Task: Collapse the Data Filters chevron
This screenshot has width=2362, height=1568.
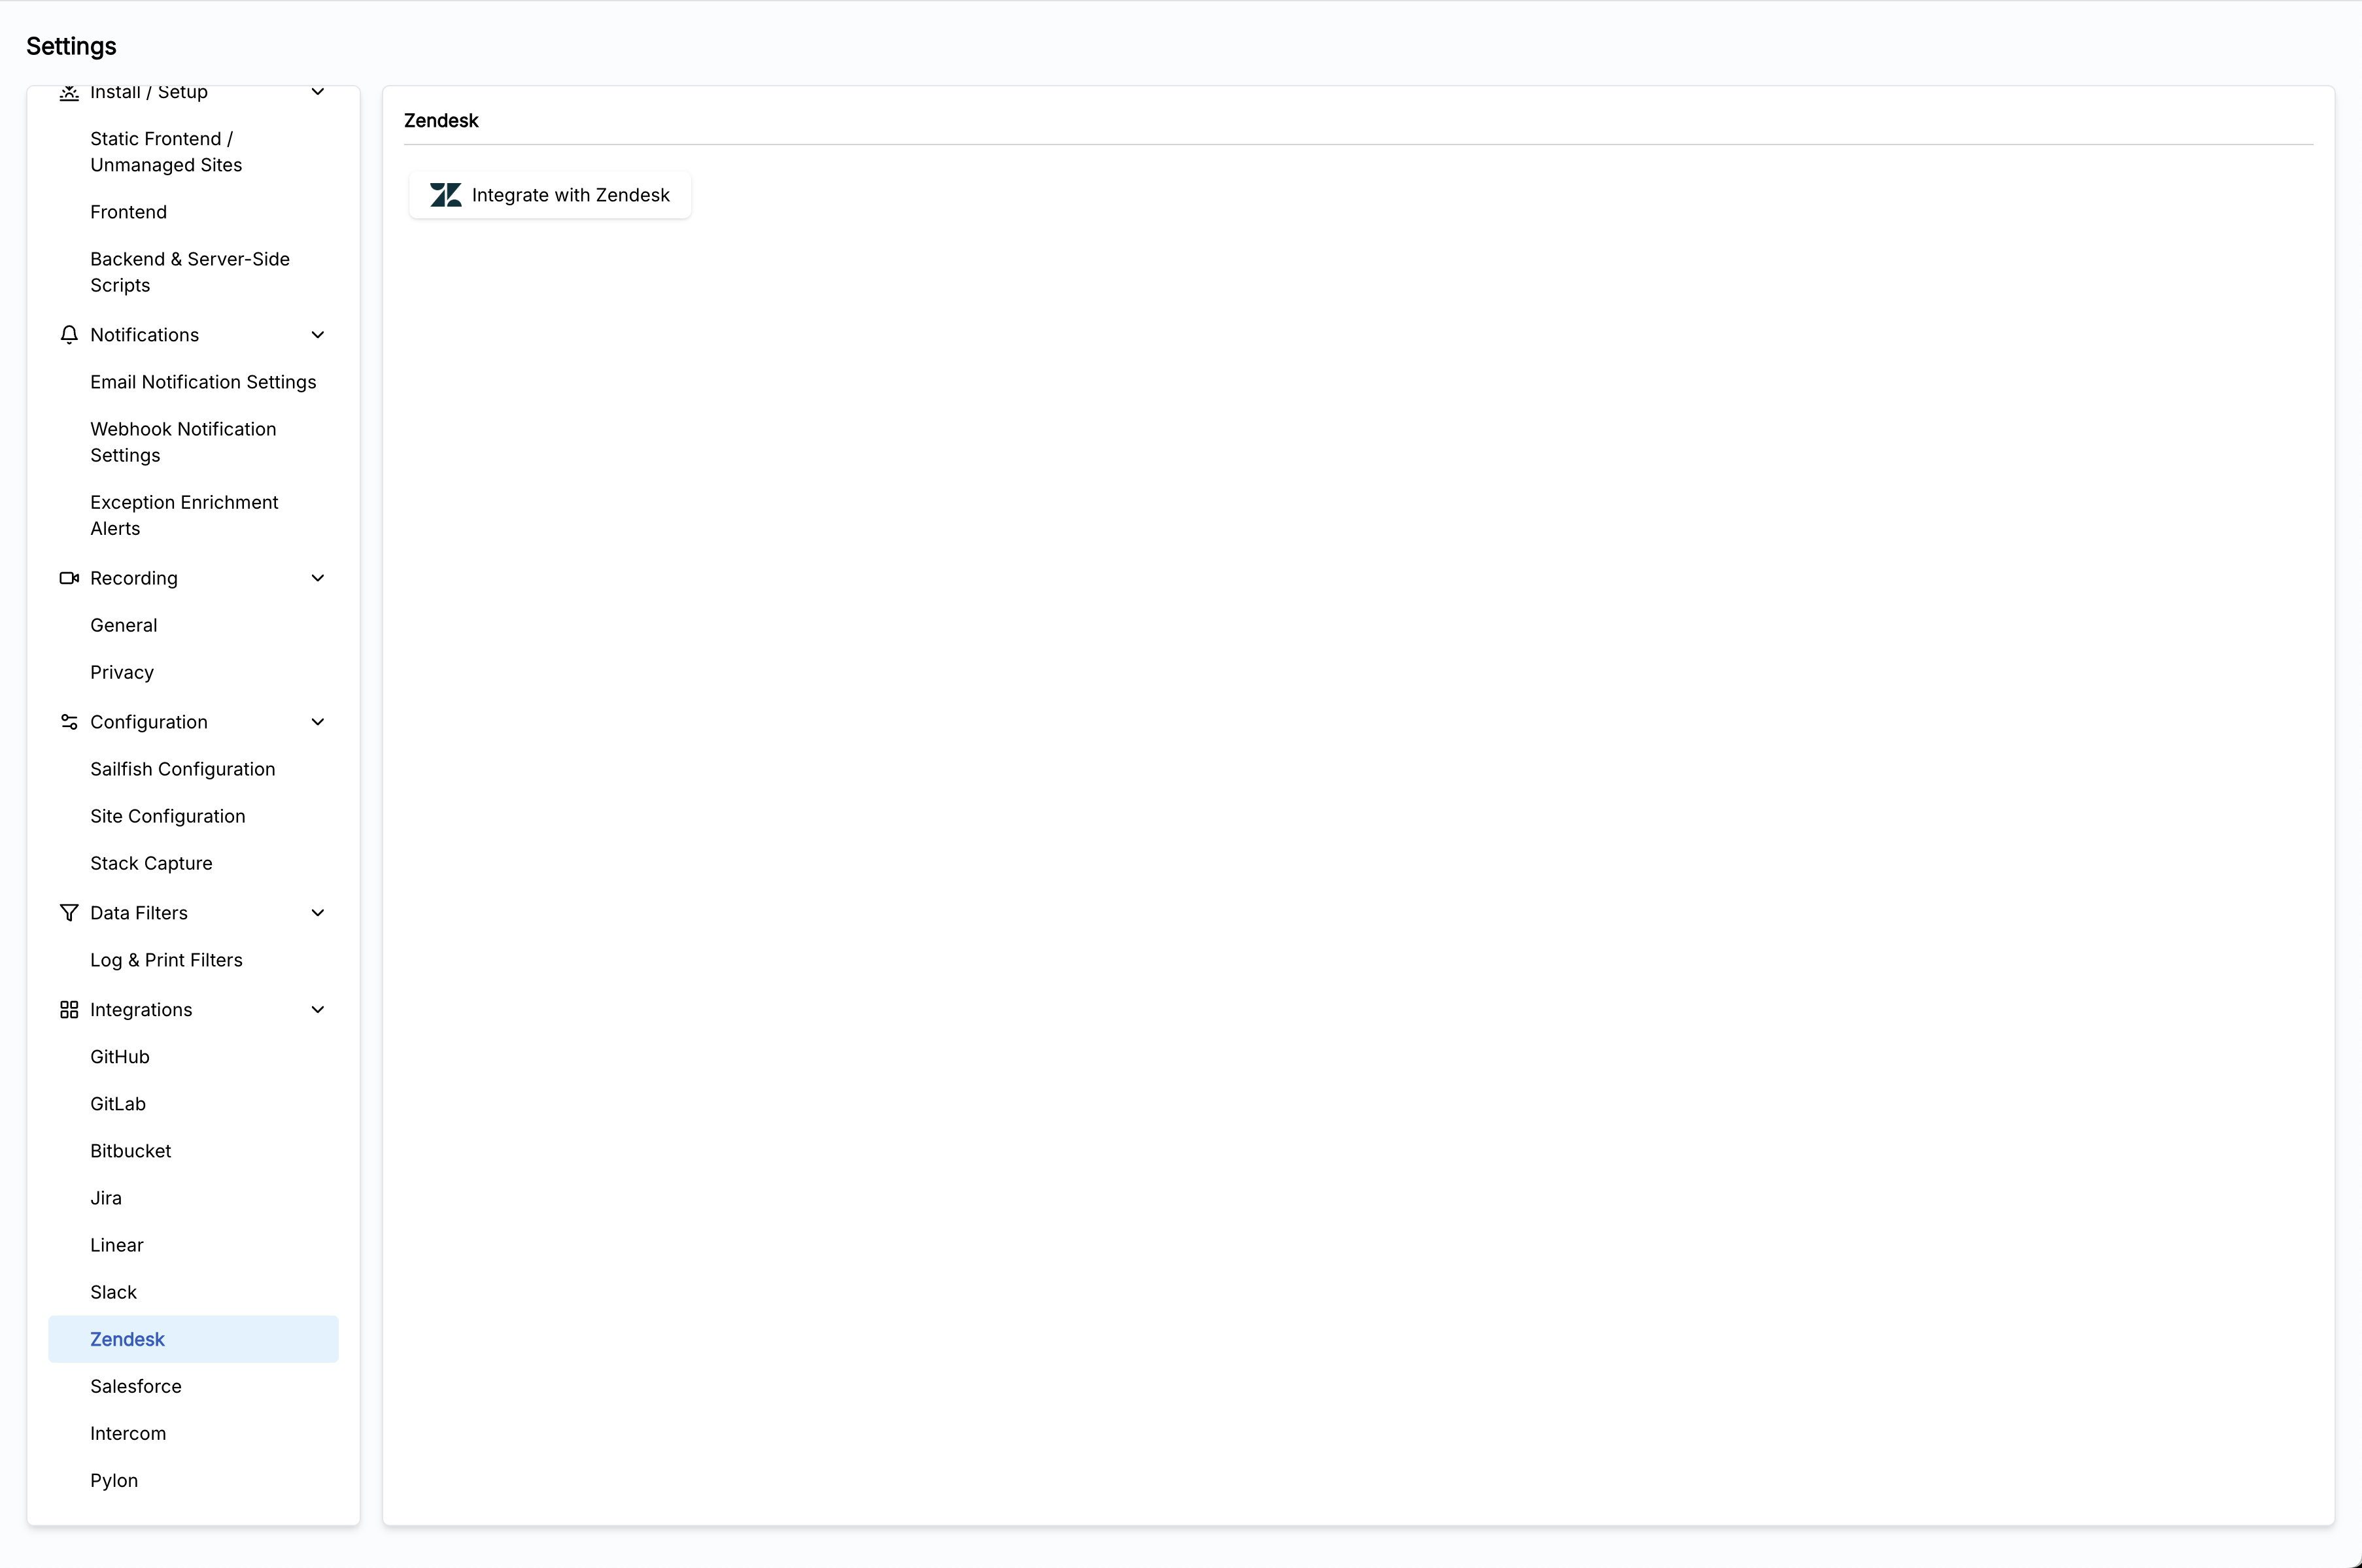Action: point(318,913)
